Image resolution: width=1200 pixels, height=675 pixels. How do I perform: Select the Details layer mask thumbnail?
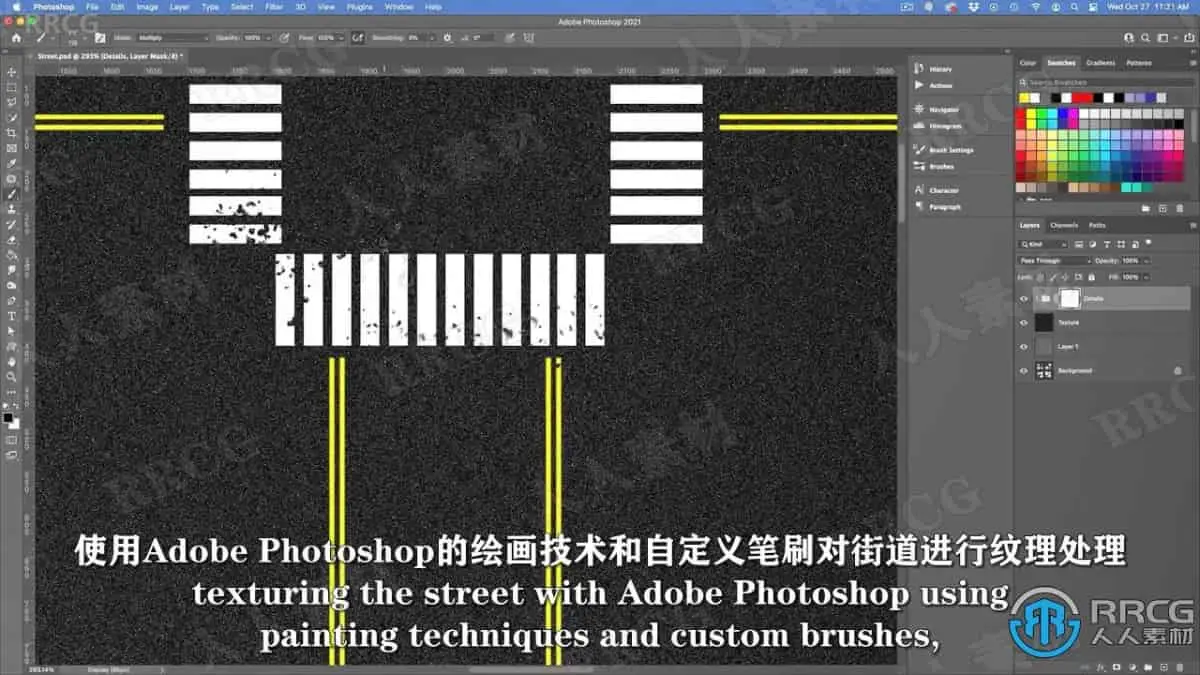pyautogui.click(x=1070, y=298)
